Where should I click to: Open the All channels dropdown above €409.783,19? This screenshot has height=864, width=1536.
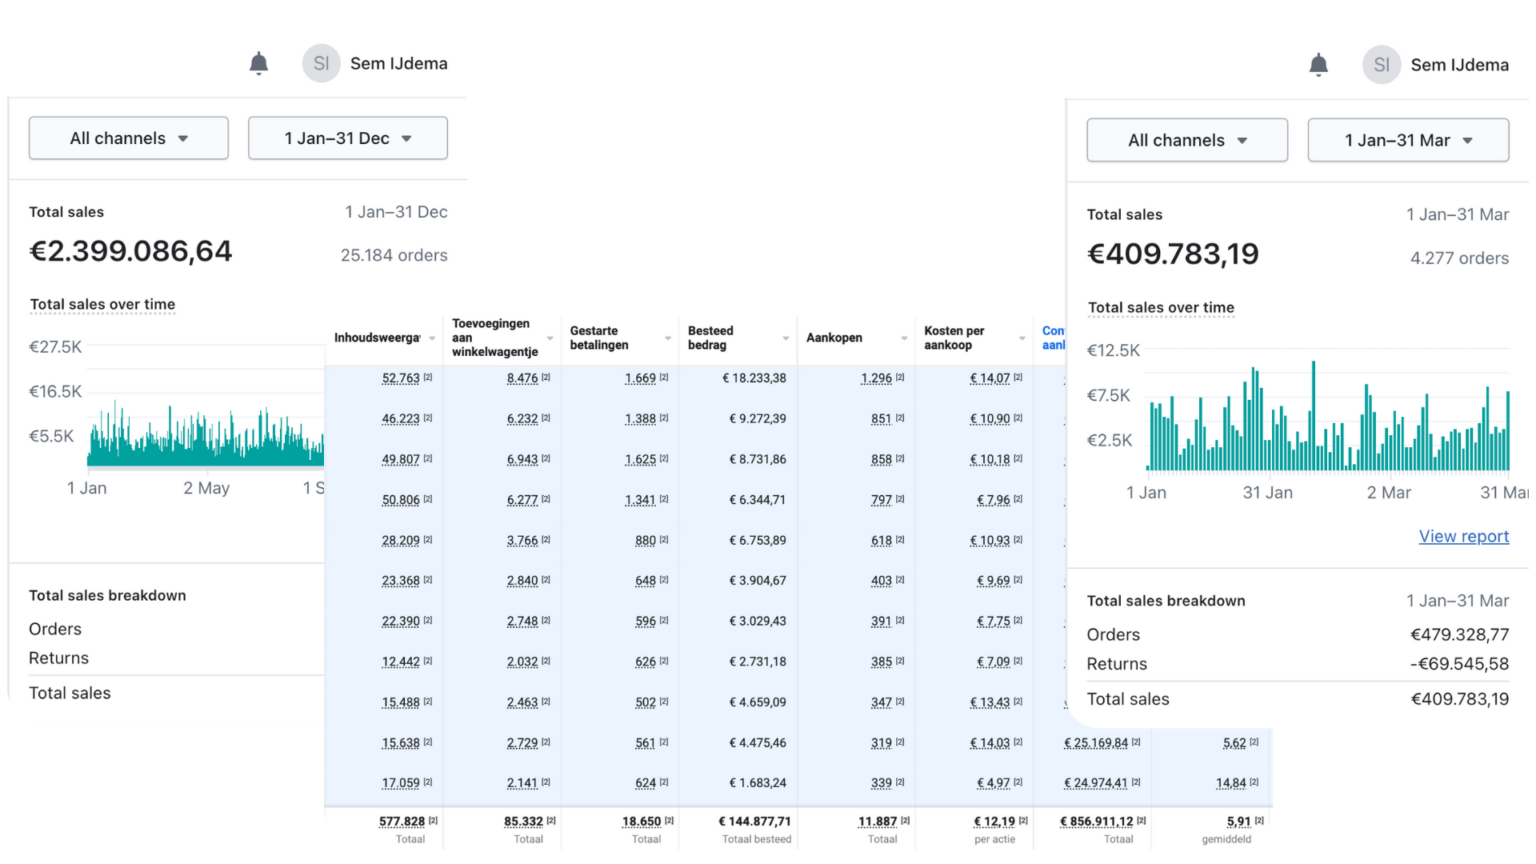[1187, 140]
